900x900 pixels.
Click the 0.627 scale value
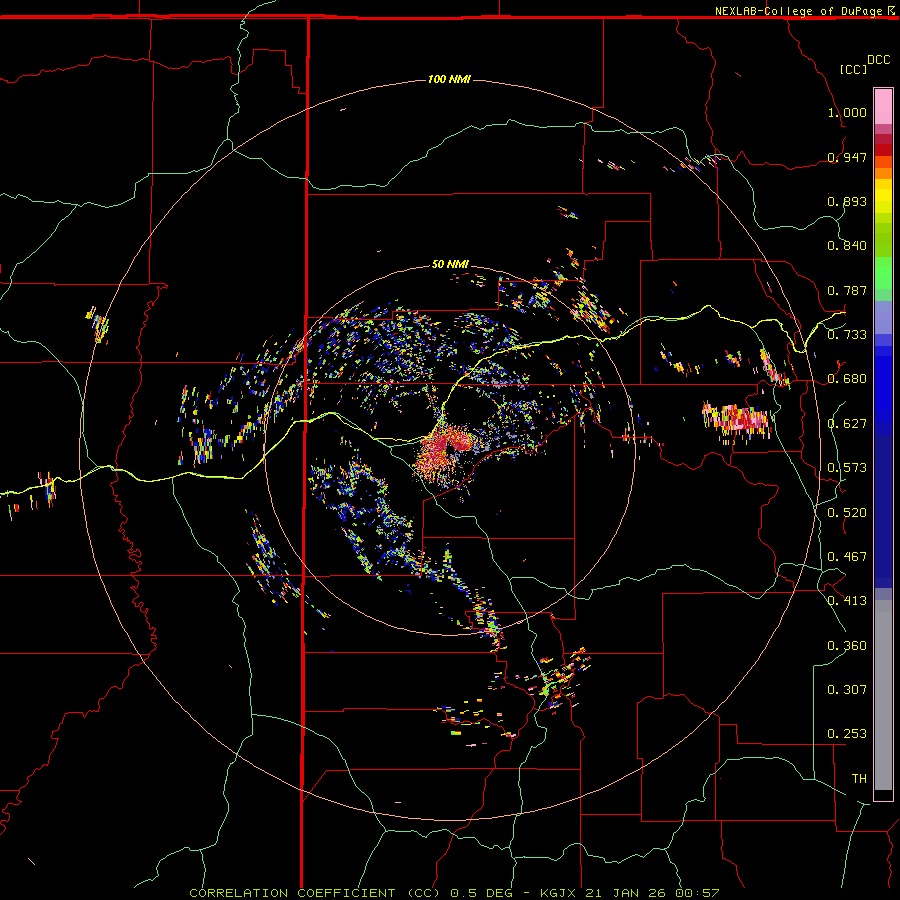(x=847, y=424)
